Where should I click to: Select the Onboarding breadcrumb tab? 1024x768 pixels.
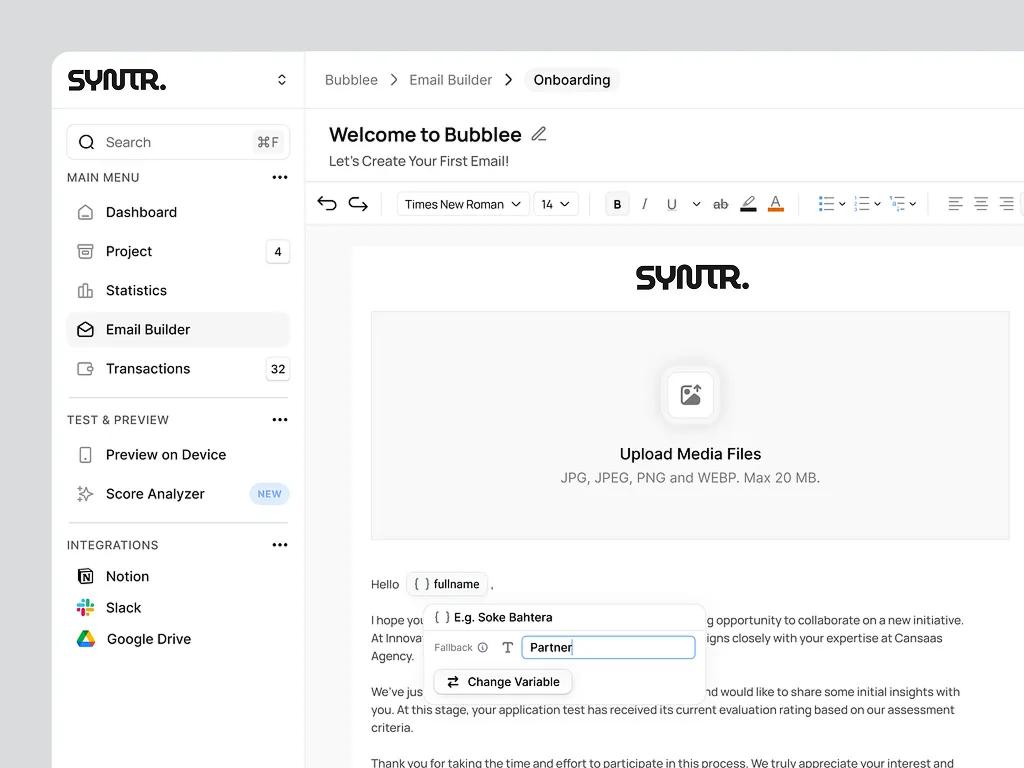[571, 79]
